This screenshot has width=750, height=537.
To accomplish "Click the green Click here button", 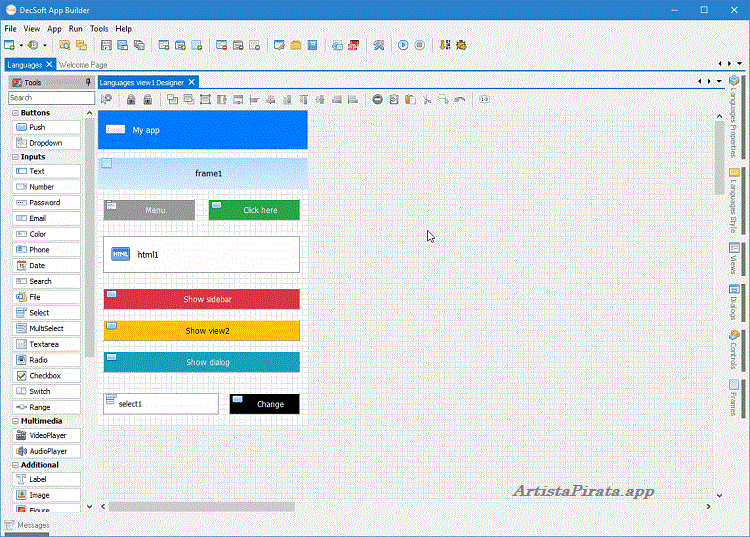I will tap(254, 210).
